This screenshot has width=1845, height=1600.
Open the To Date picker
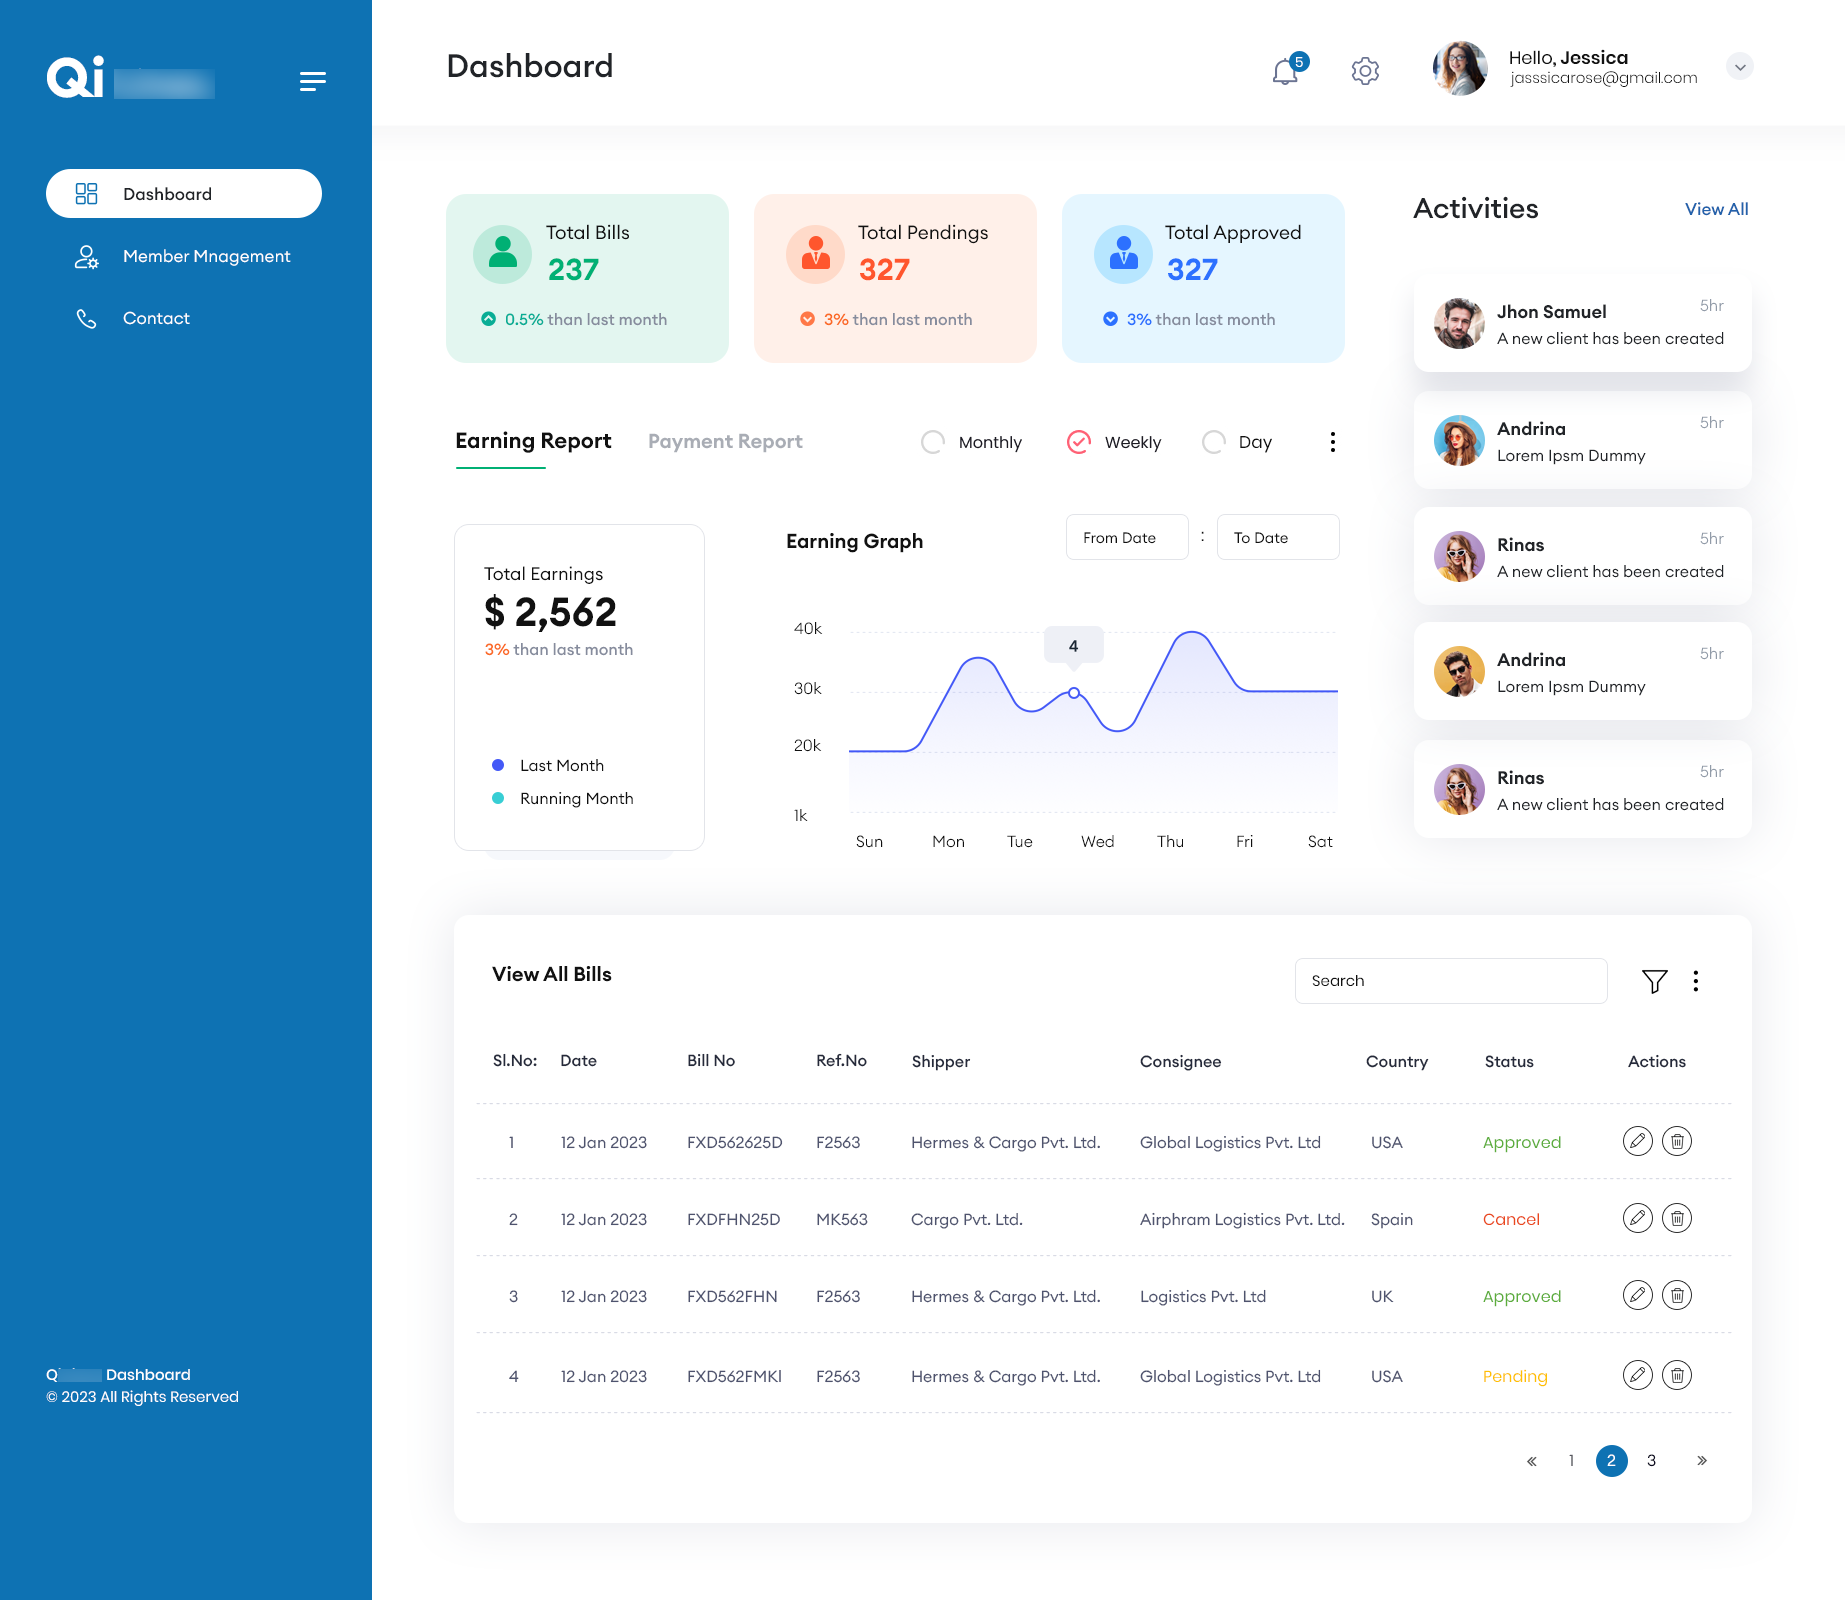(1277, 538)
